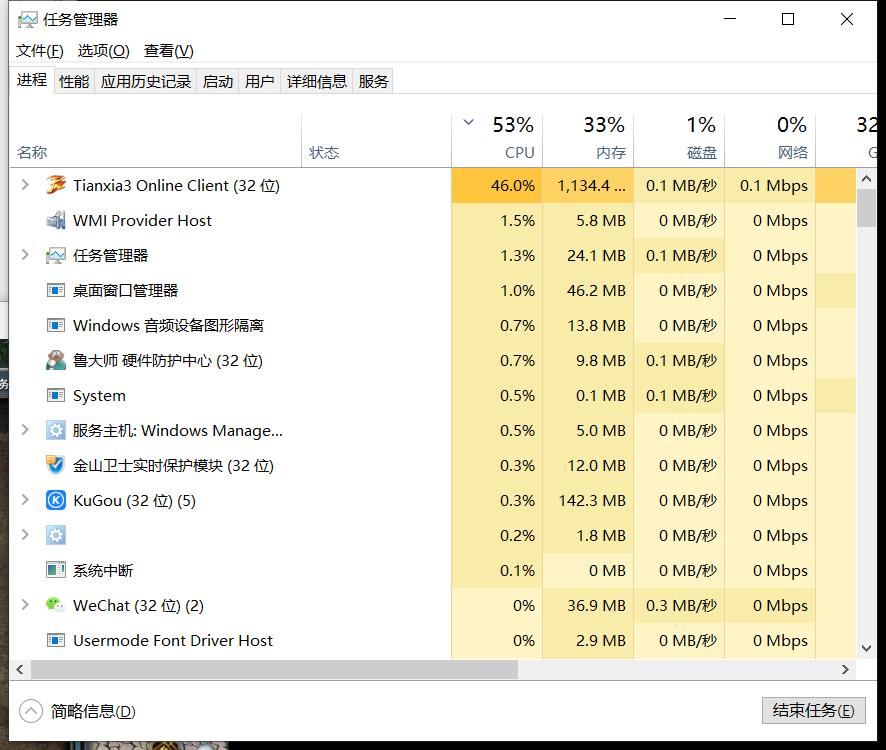Switch to the 应用历史记录 tab

pyautogui.click(x=146, y=81)
